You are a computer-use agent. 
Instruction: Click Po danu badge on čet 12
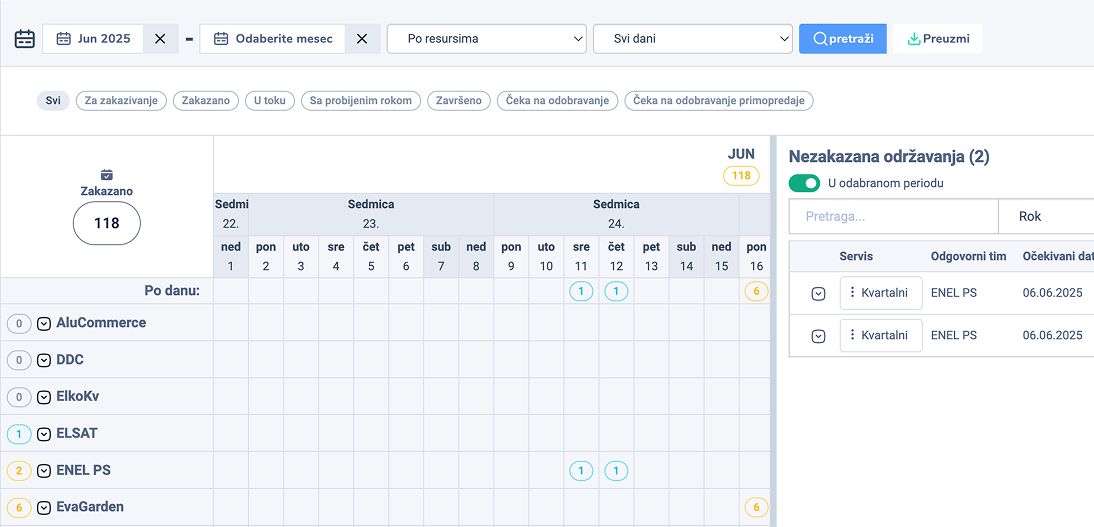616,291
